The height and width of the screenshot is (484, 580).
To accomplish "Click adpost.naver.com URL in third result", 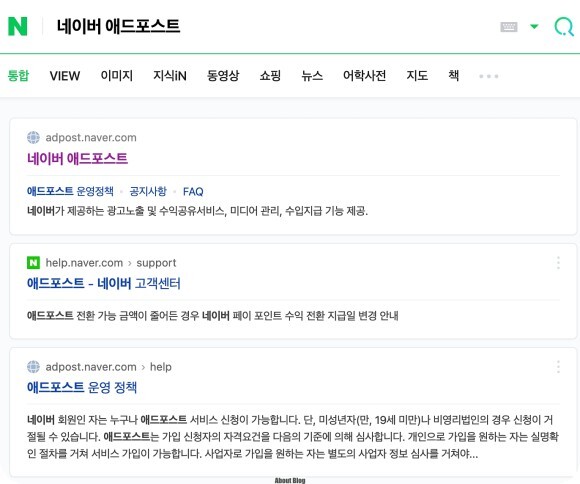I will pos(91,367).
